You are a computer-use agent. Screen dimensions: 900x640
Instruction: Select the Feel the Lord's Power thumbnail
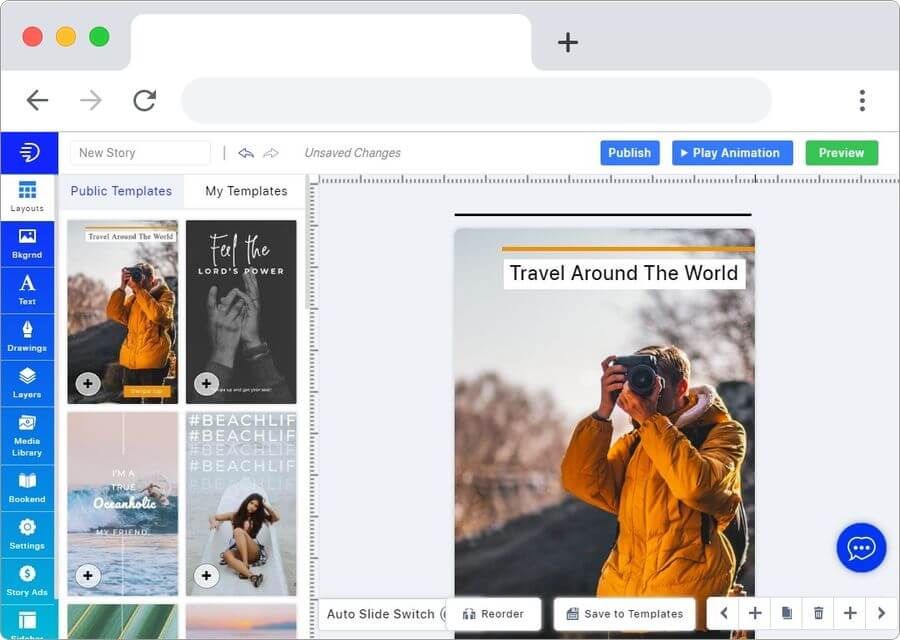(241, 312)
